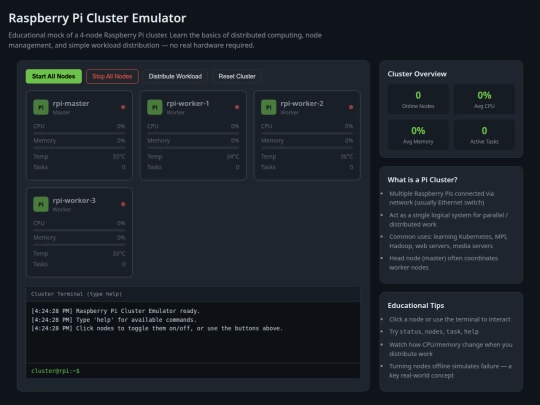The height and width of the screenshot is (405, 540).
Task: Toggle the rpi-worker-3 node name
Action: pos(74,200)
